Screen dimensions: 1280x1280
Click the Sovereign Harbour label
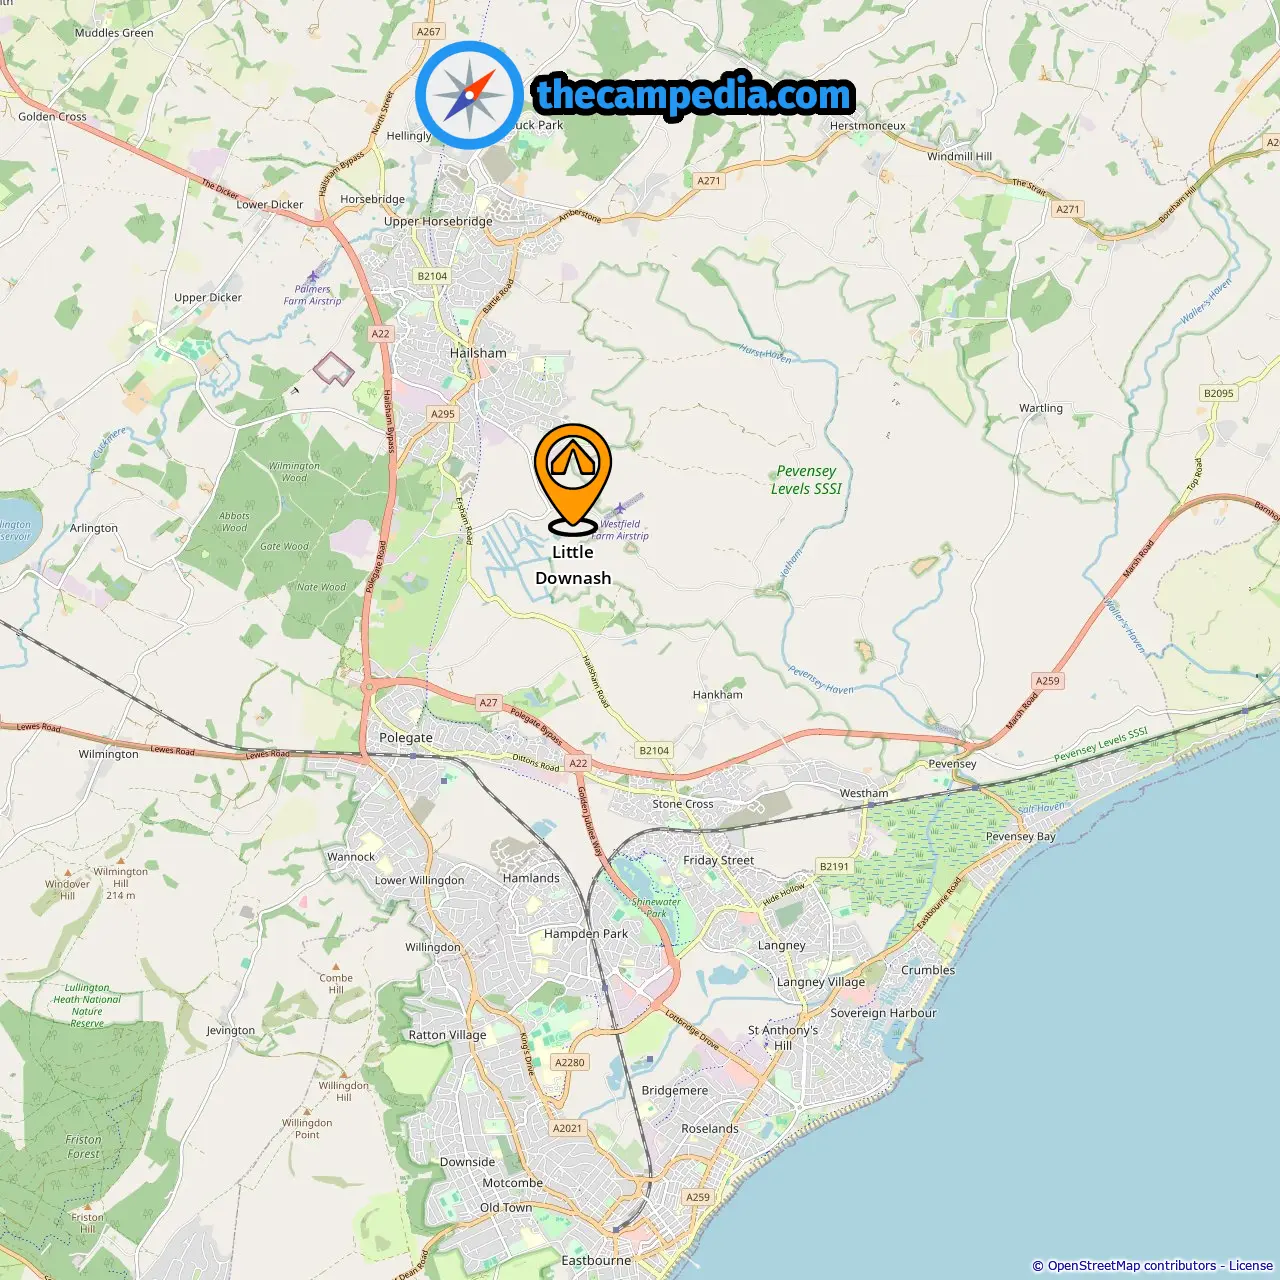883,1013
